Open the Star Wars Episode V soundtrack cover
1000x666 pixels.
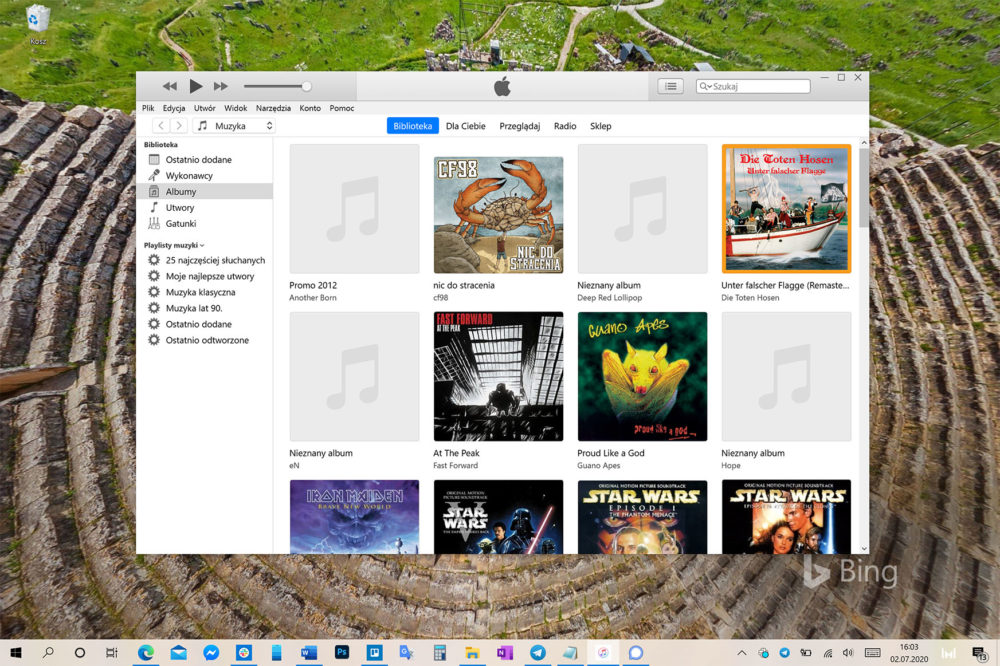click(x=498, y=517)
